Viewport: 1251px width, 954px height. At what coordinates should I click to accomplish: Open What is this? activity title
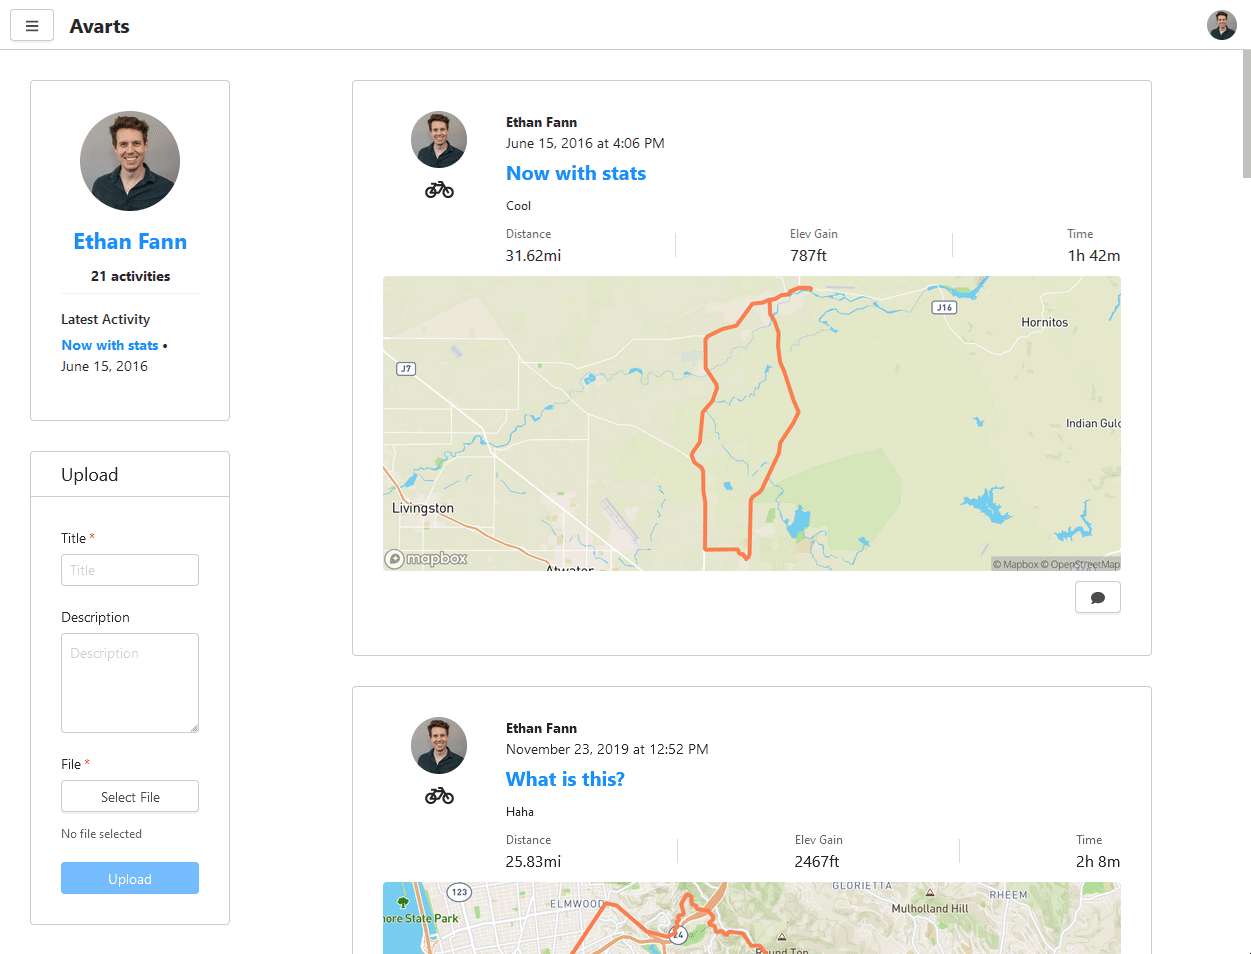pyautogui.click(x=565, y=779)
